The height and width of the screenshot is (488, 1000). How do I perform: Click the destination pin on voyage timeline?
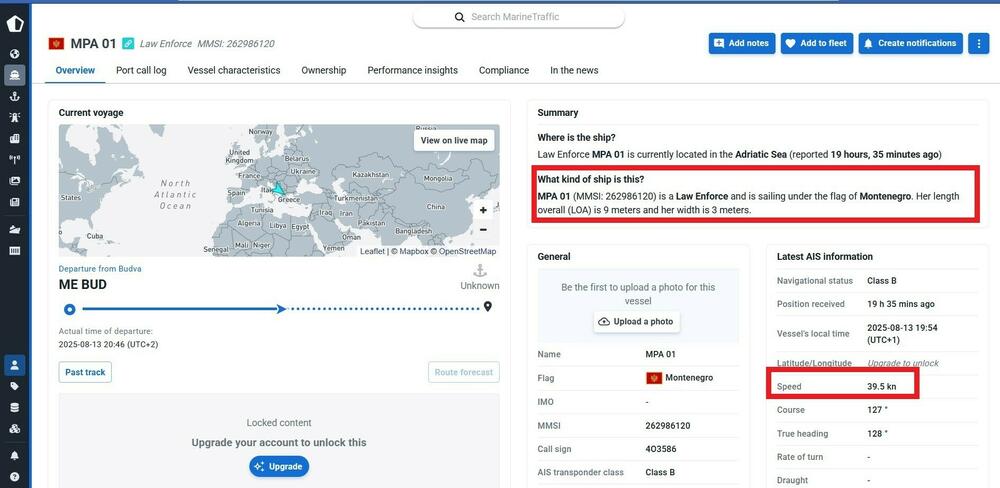(x=488, y=307)
